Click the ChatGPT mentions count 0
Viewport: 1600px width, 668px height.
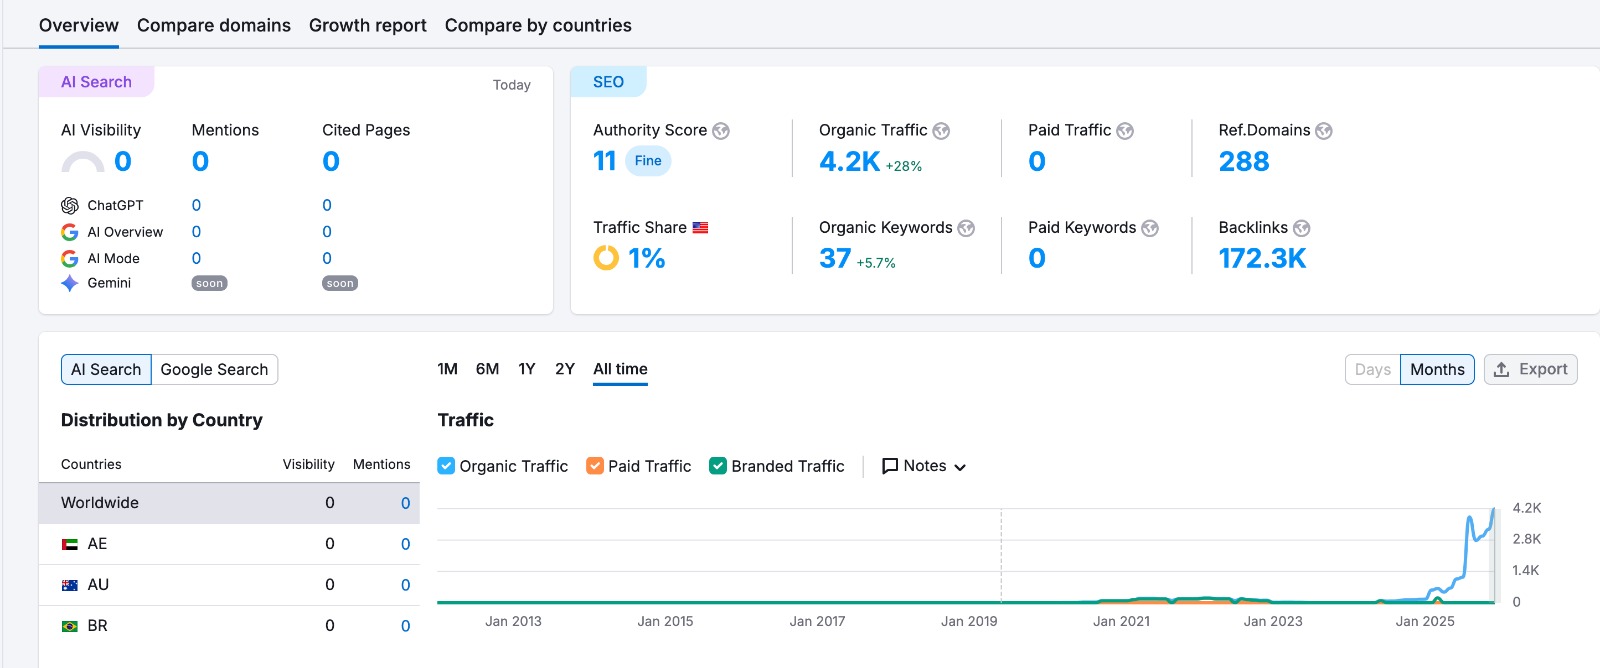(x=196, y=205)
